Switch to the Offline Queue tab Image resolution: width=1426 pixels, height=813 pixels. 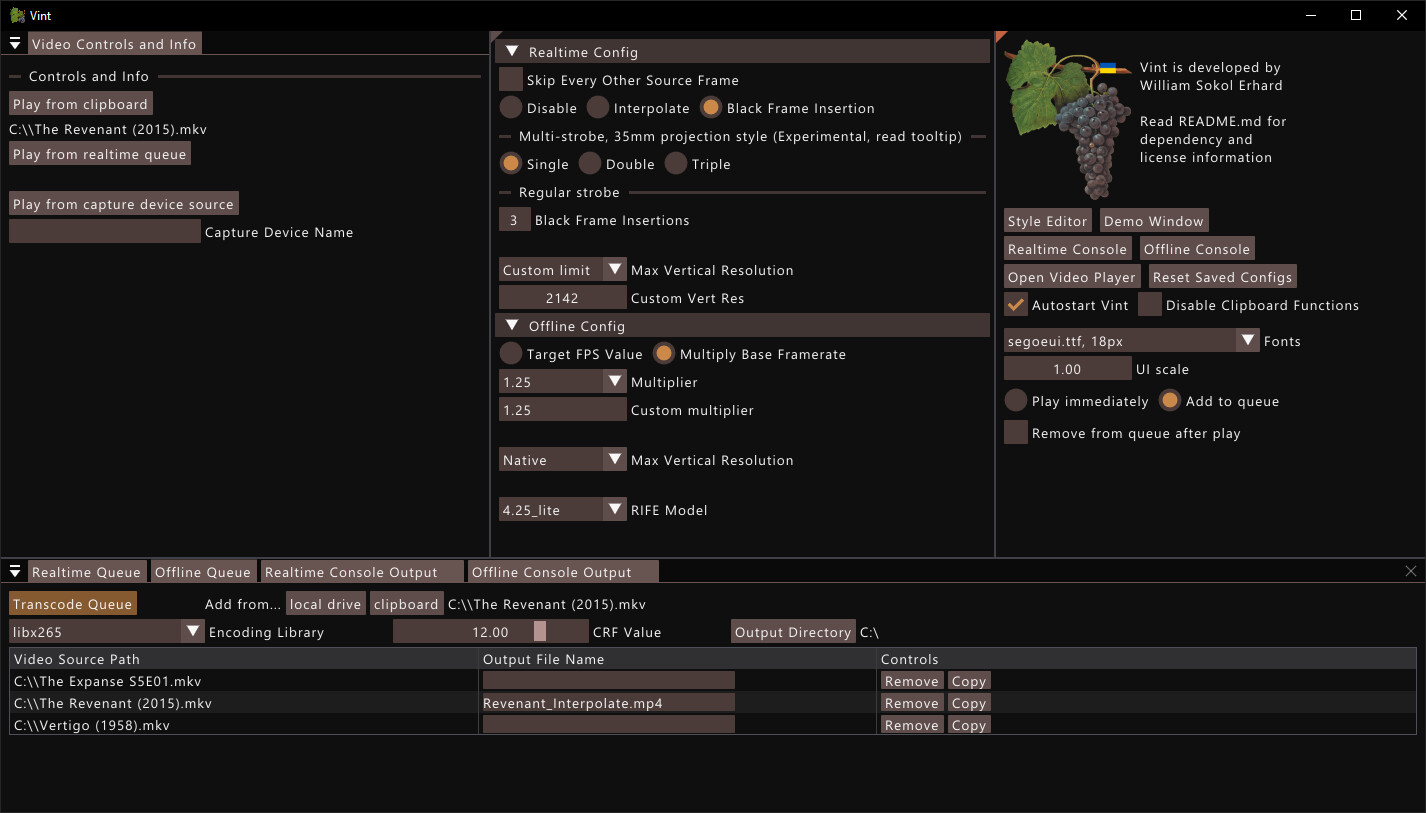tap(203, 571)
